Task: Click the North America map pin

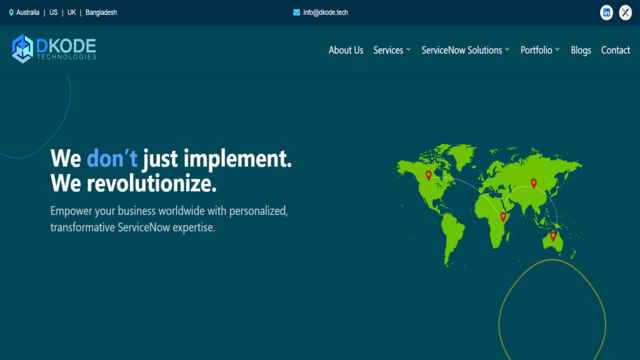Action: coord(428,175)
